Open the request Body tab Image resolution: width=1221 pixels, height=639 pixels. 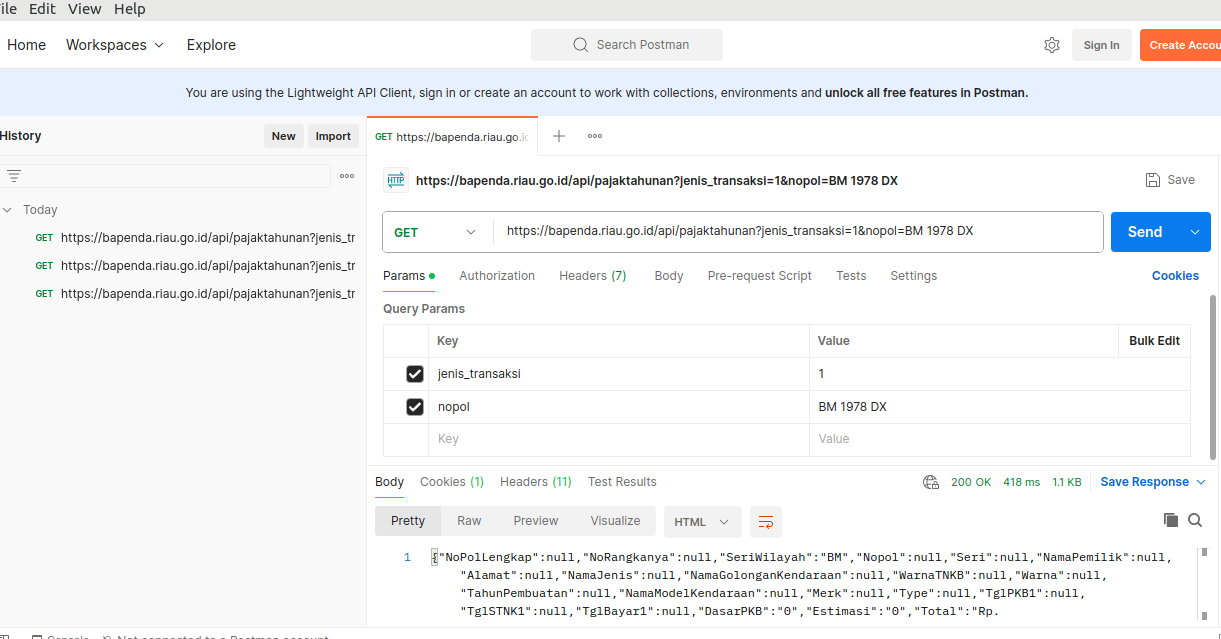point(669,276)
